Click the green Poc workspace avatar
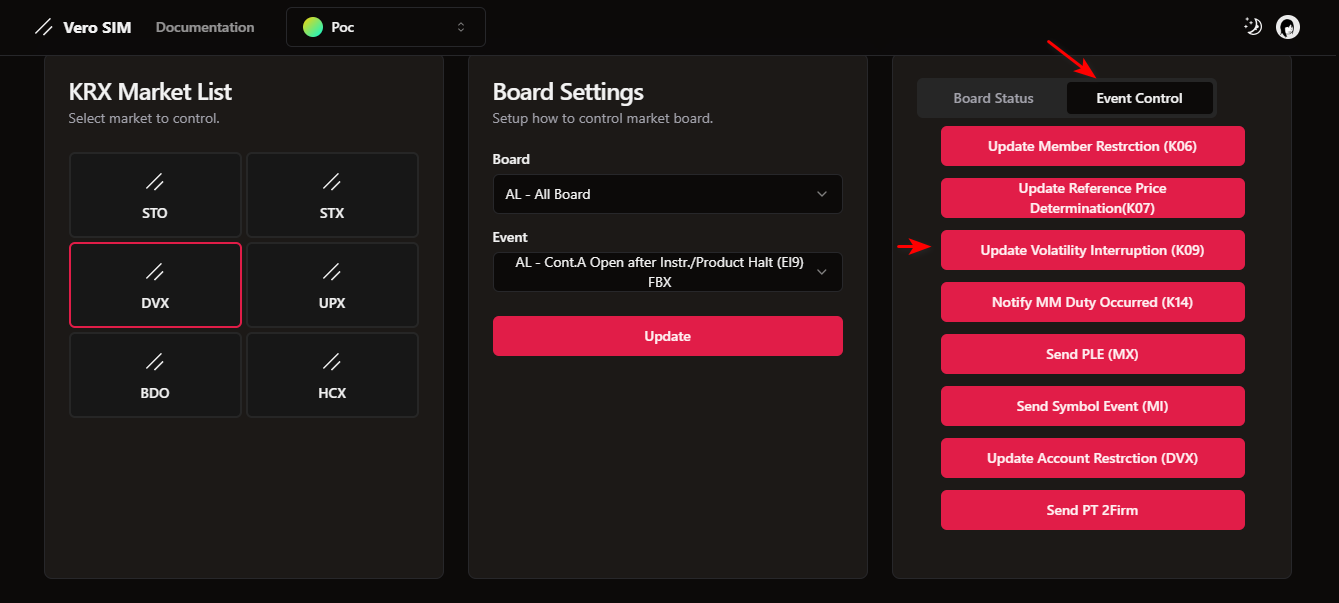The image size is (1339, 603). tap(313, 27)
